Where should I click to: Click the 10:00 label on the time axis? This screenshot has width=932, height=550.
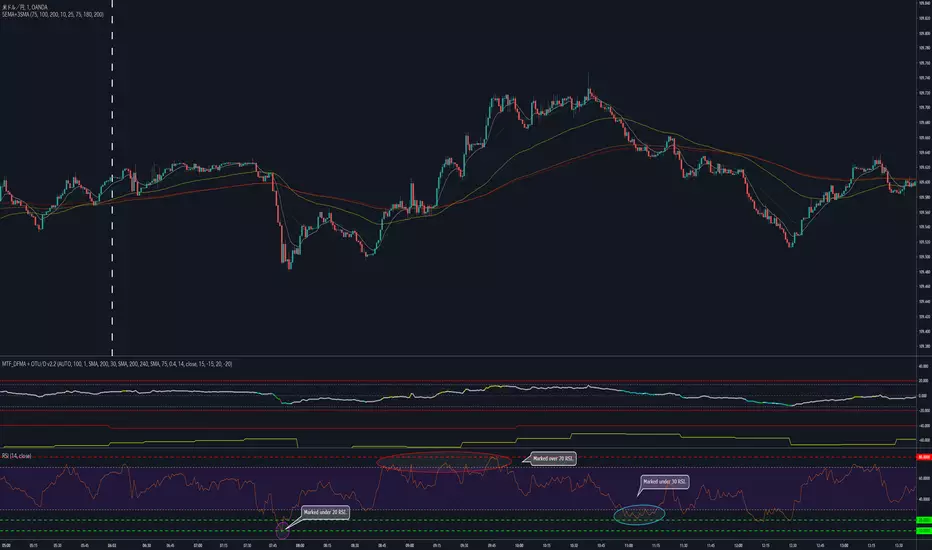(519, 545)
